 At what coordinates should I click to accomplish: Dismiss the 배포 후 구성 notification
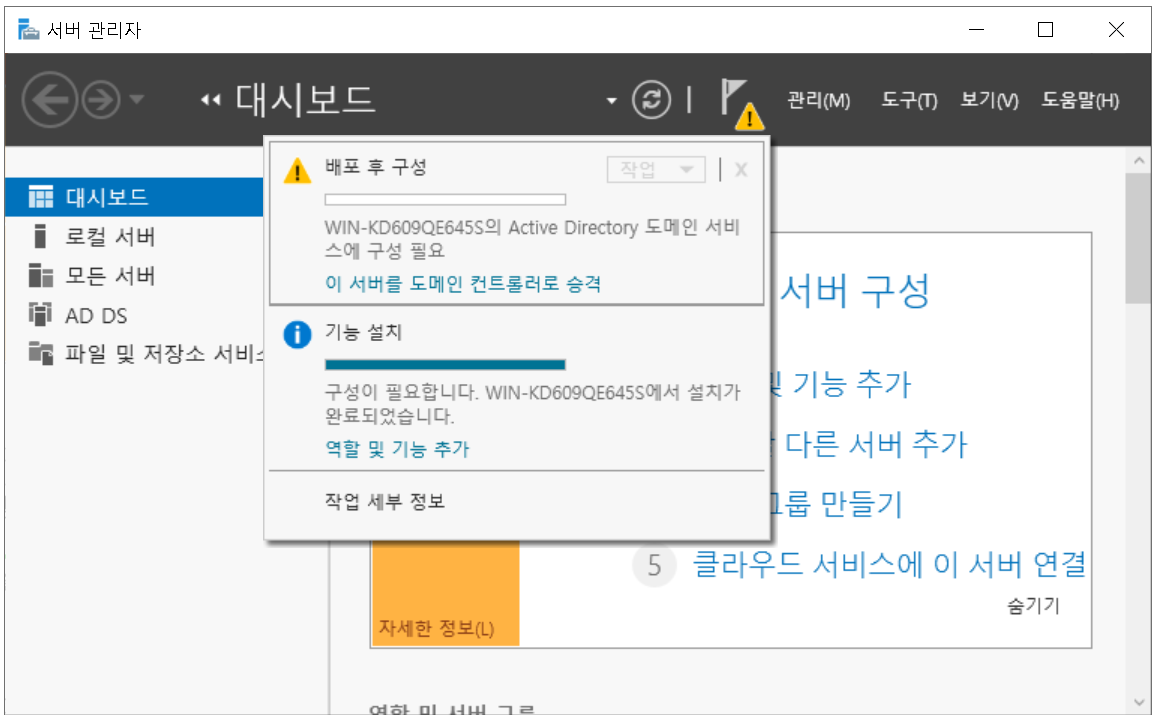tap(741, 170)
